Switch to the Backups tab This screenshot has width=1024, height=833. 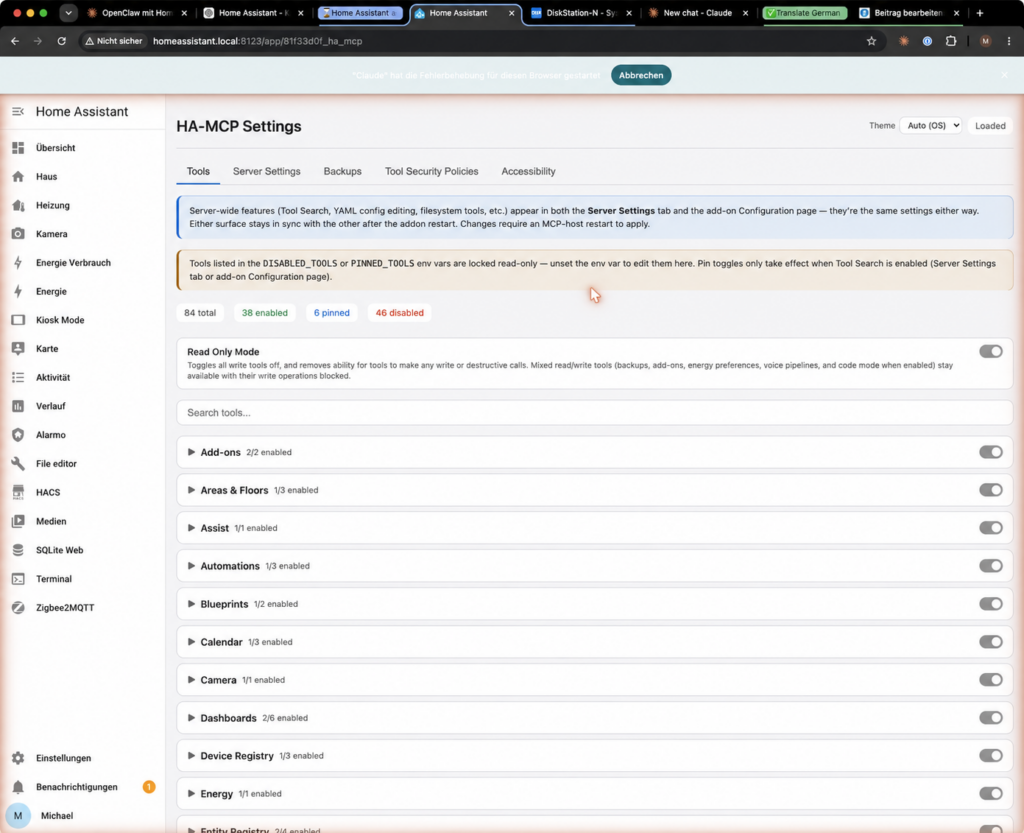coord(342,172)
